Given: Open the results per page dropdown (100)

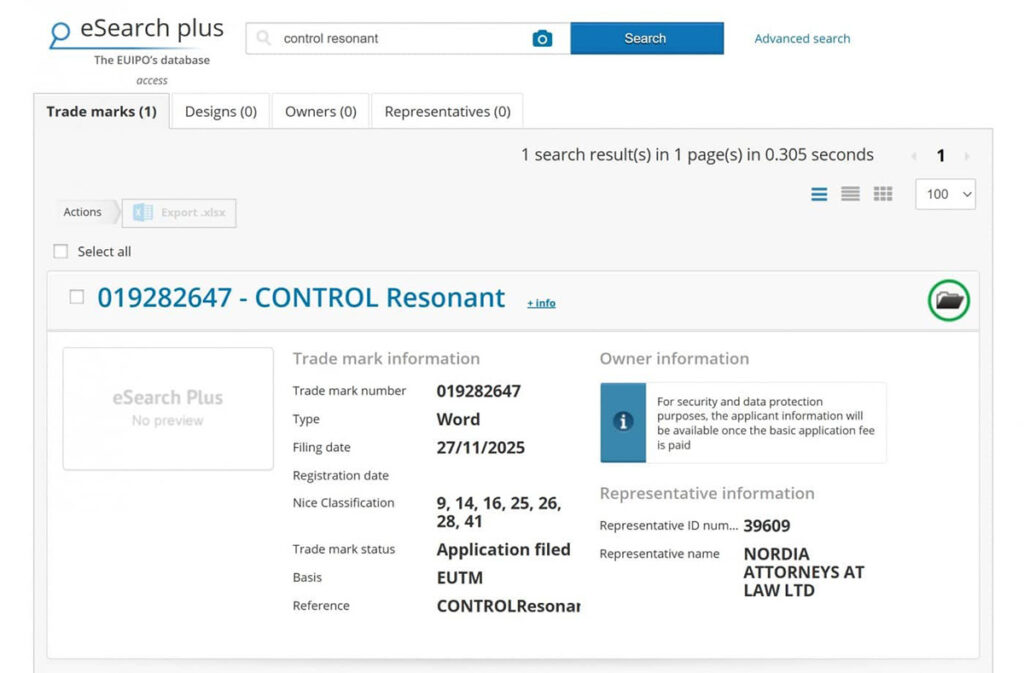Looking at the screenshot, I should 945,194.
